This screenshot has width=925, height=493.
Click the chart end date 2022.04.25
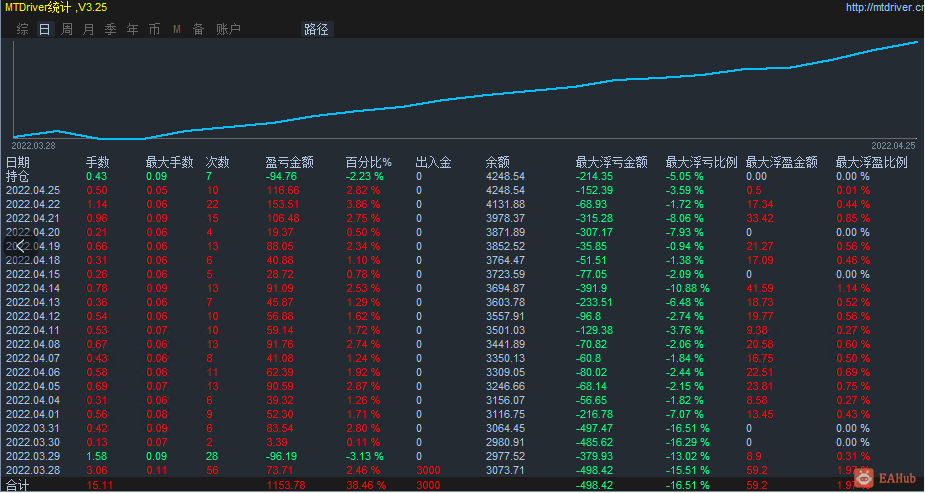click(893, 146)
